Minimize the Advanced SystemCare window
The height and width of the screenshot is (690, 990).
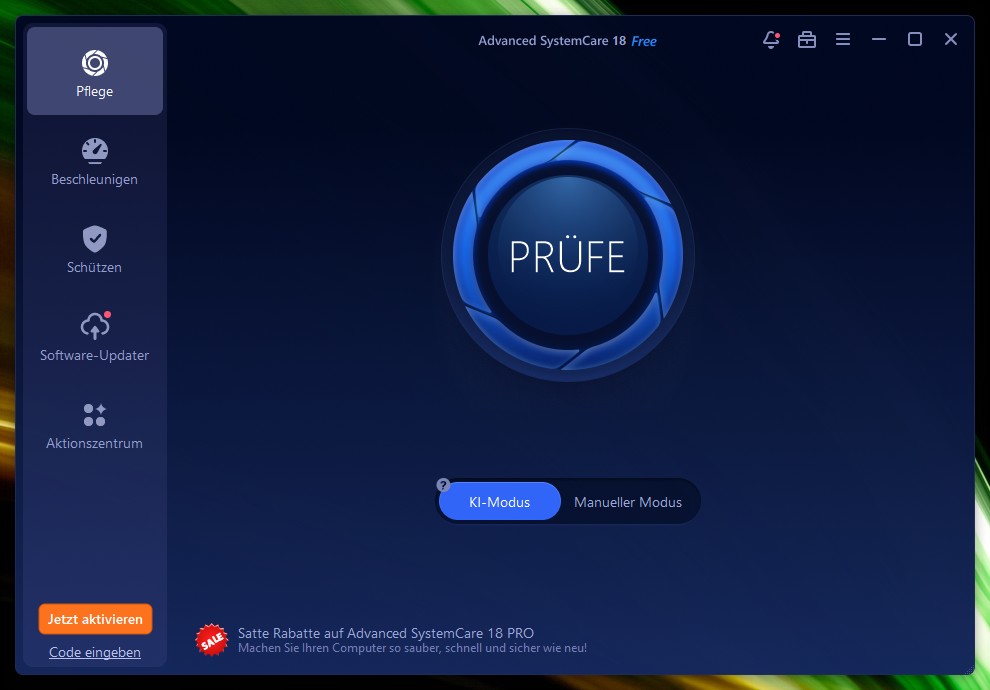879,39
